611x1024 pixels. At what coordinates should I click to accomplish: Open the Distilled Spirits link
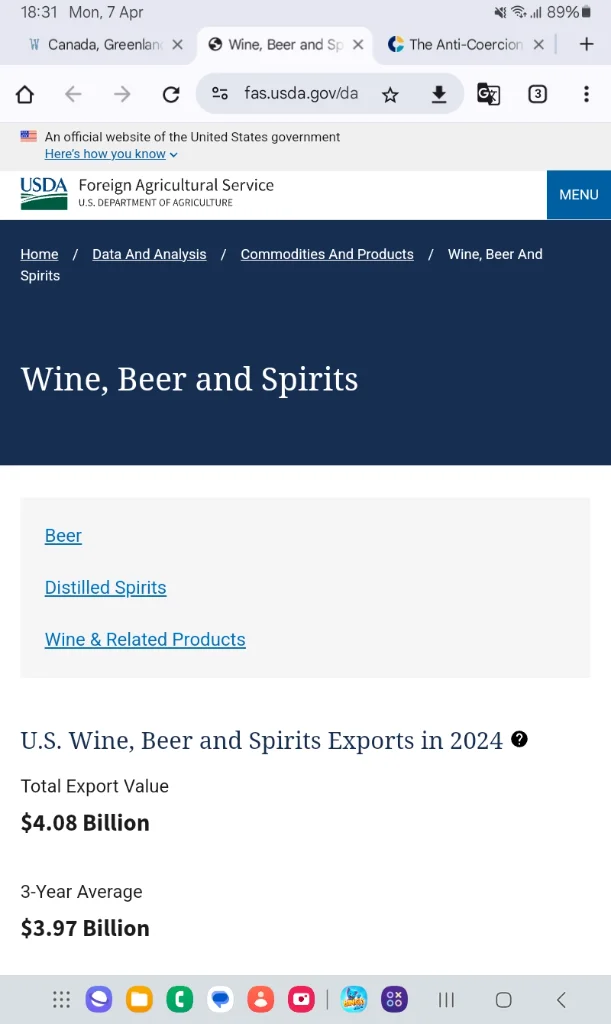click(105, 588)
